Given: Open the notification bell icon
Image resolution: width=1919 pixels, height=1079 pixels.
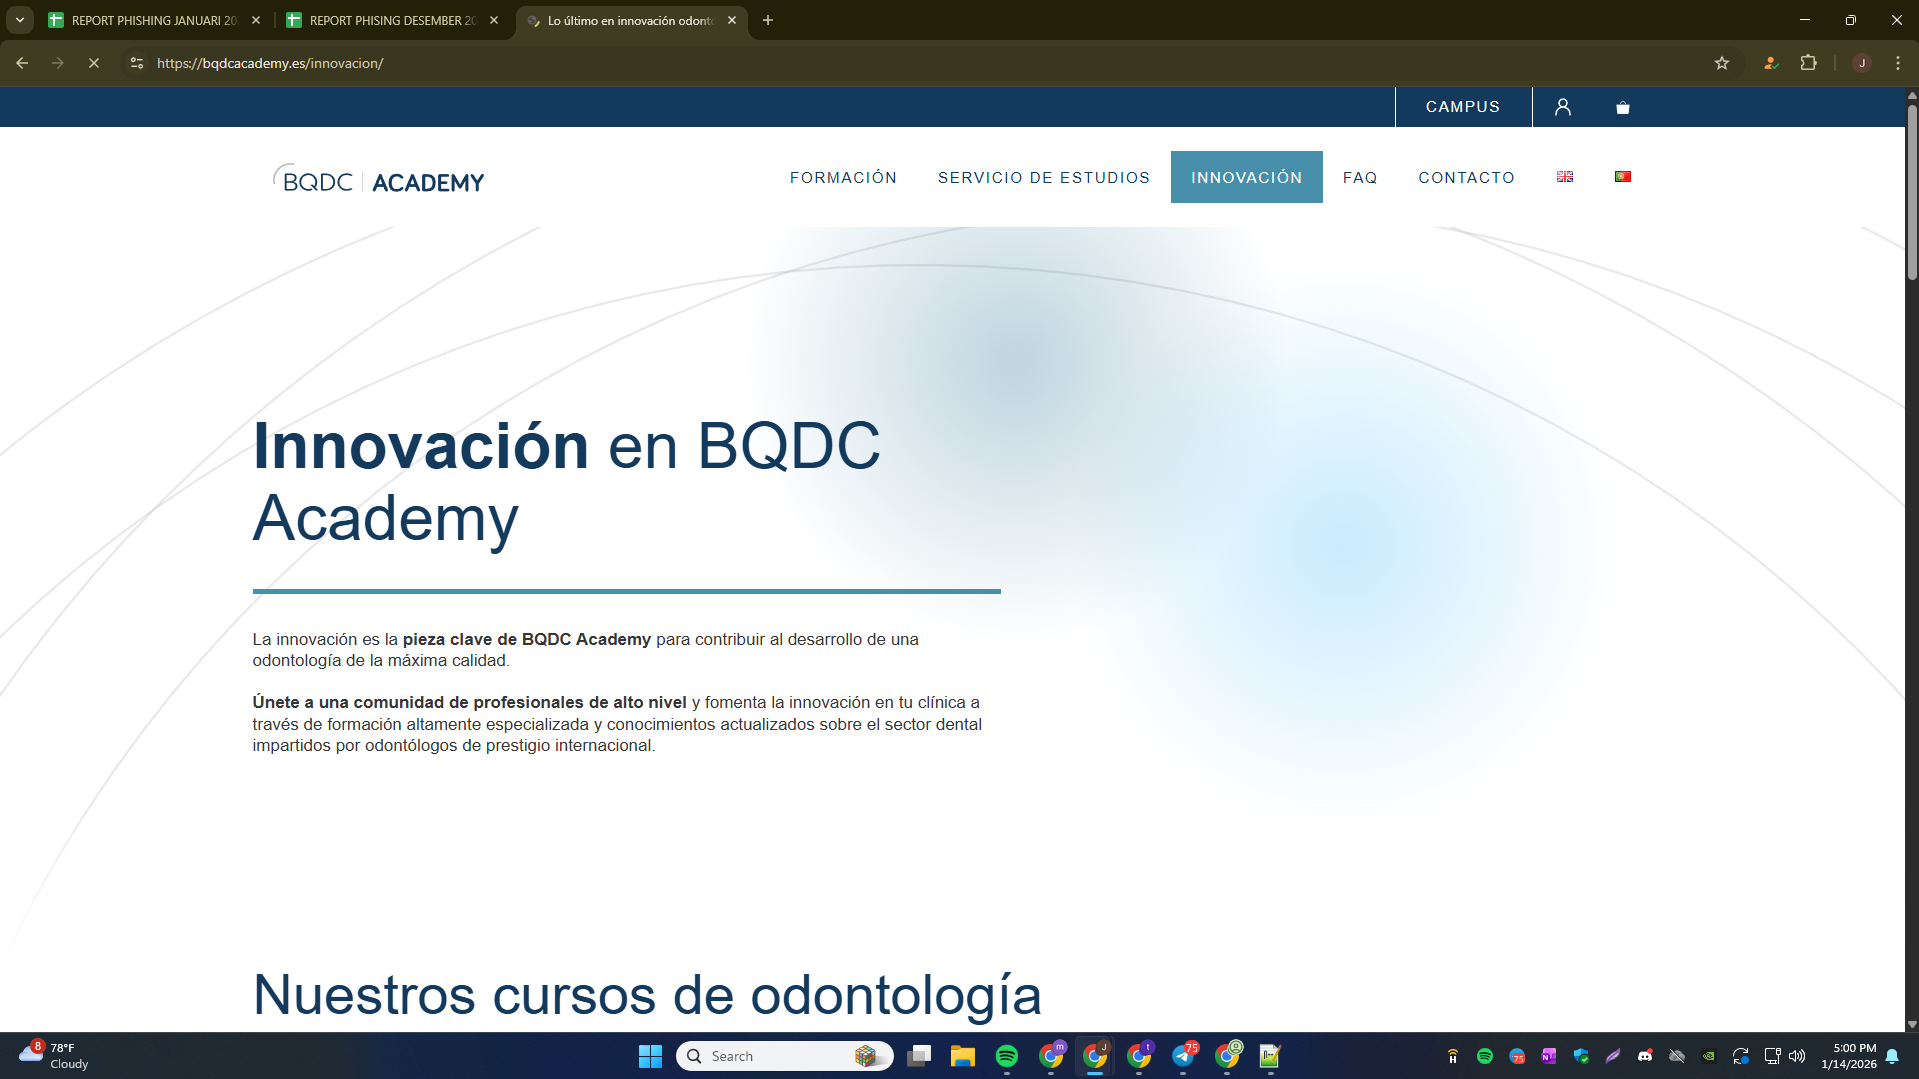Looking at the screenshot, I should (1892, 1056).
